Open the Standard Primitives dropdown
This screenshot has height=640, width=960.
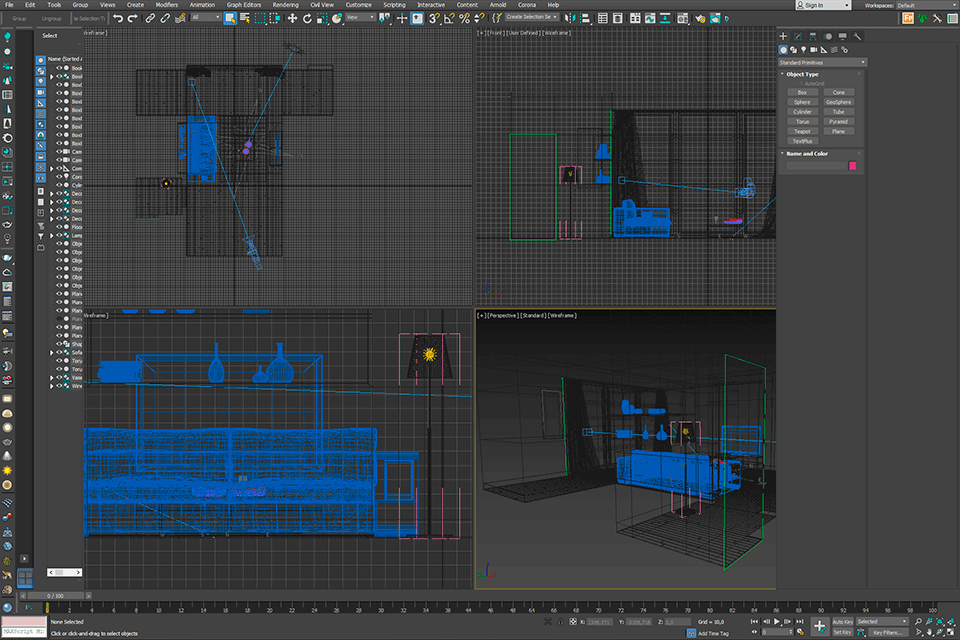822,62
